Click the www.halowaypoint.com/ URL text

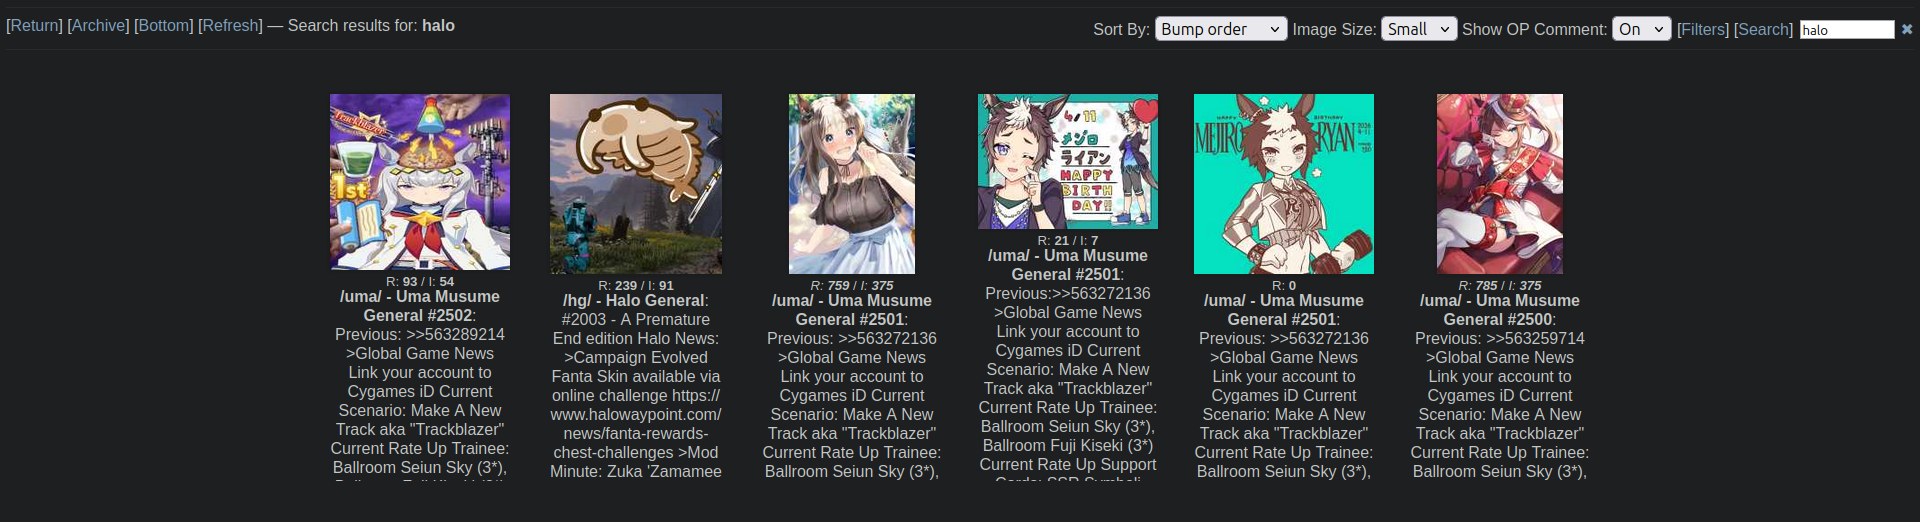tap(636, 414)
